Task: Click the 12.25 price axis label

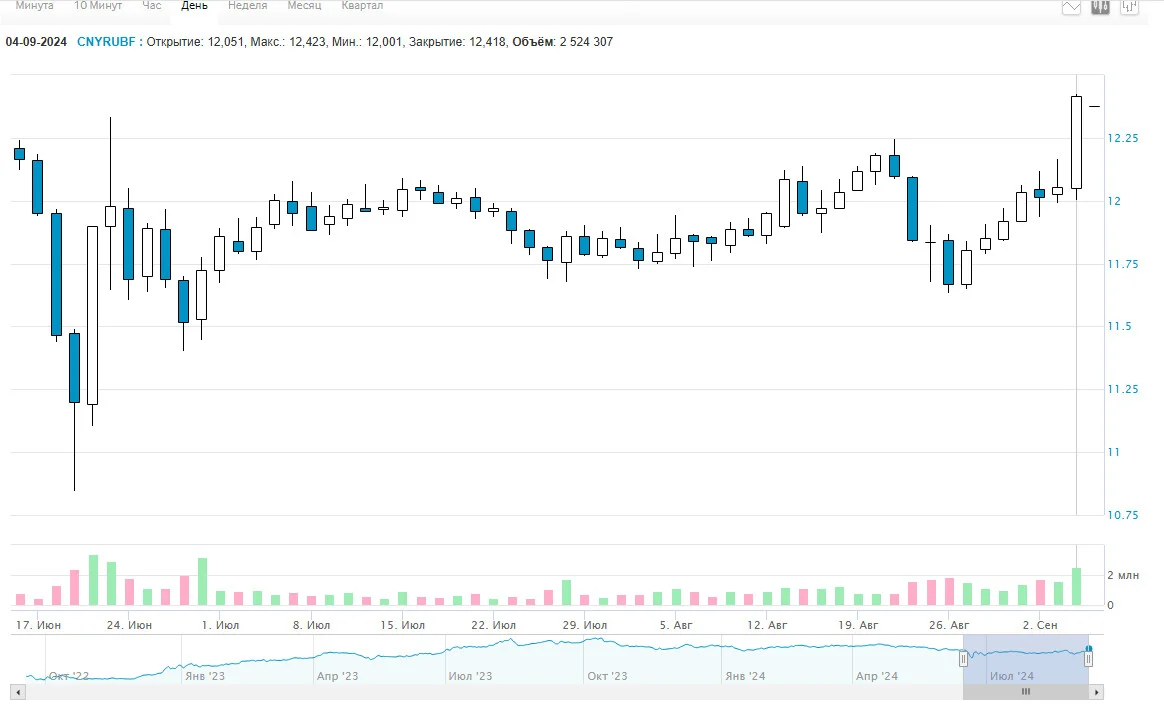Action: point(1122,138)
